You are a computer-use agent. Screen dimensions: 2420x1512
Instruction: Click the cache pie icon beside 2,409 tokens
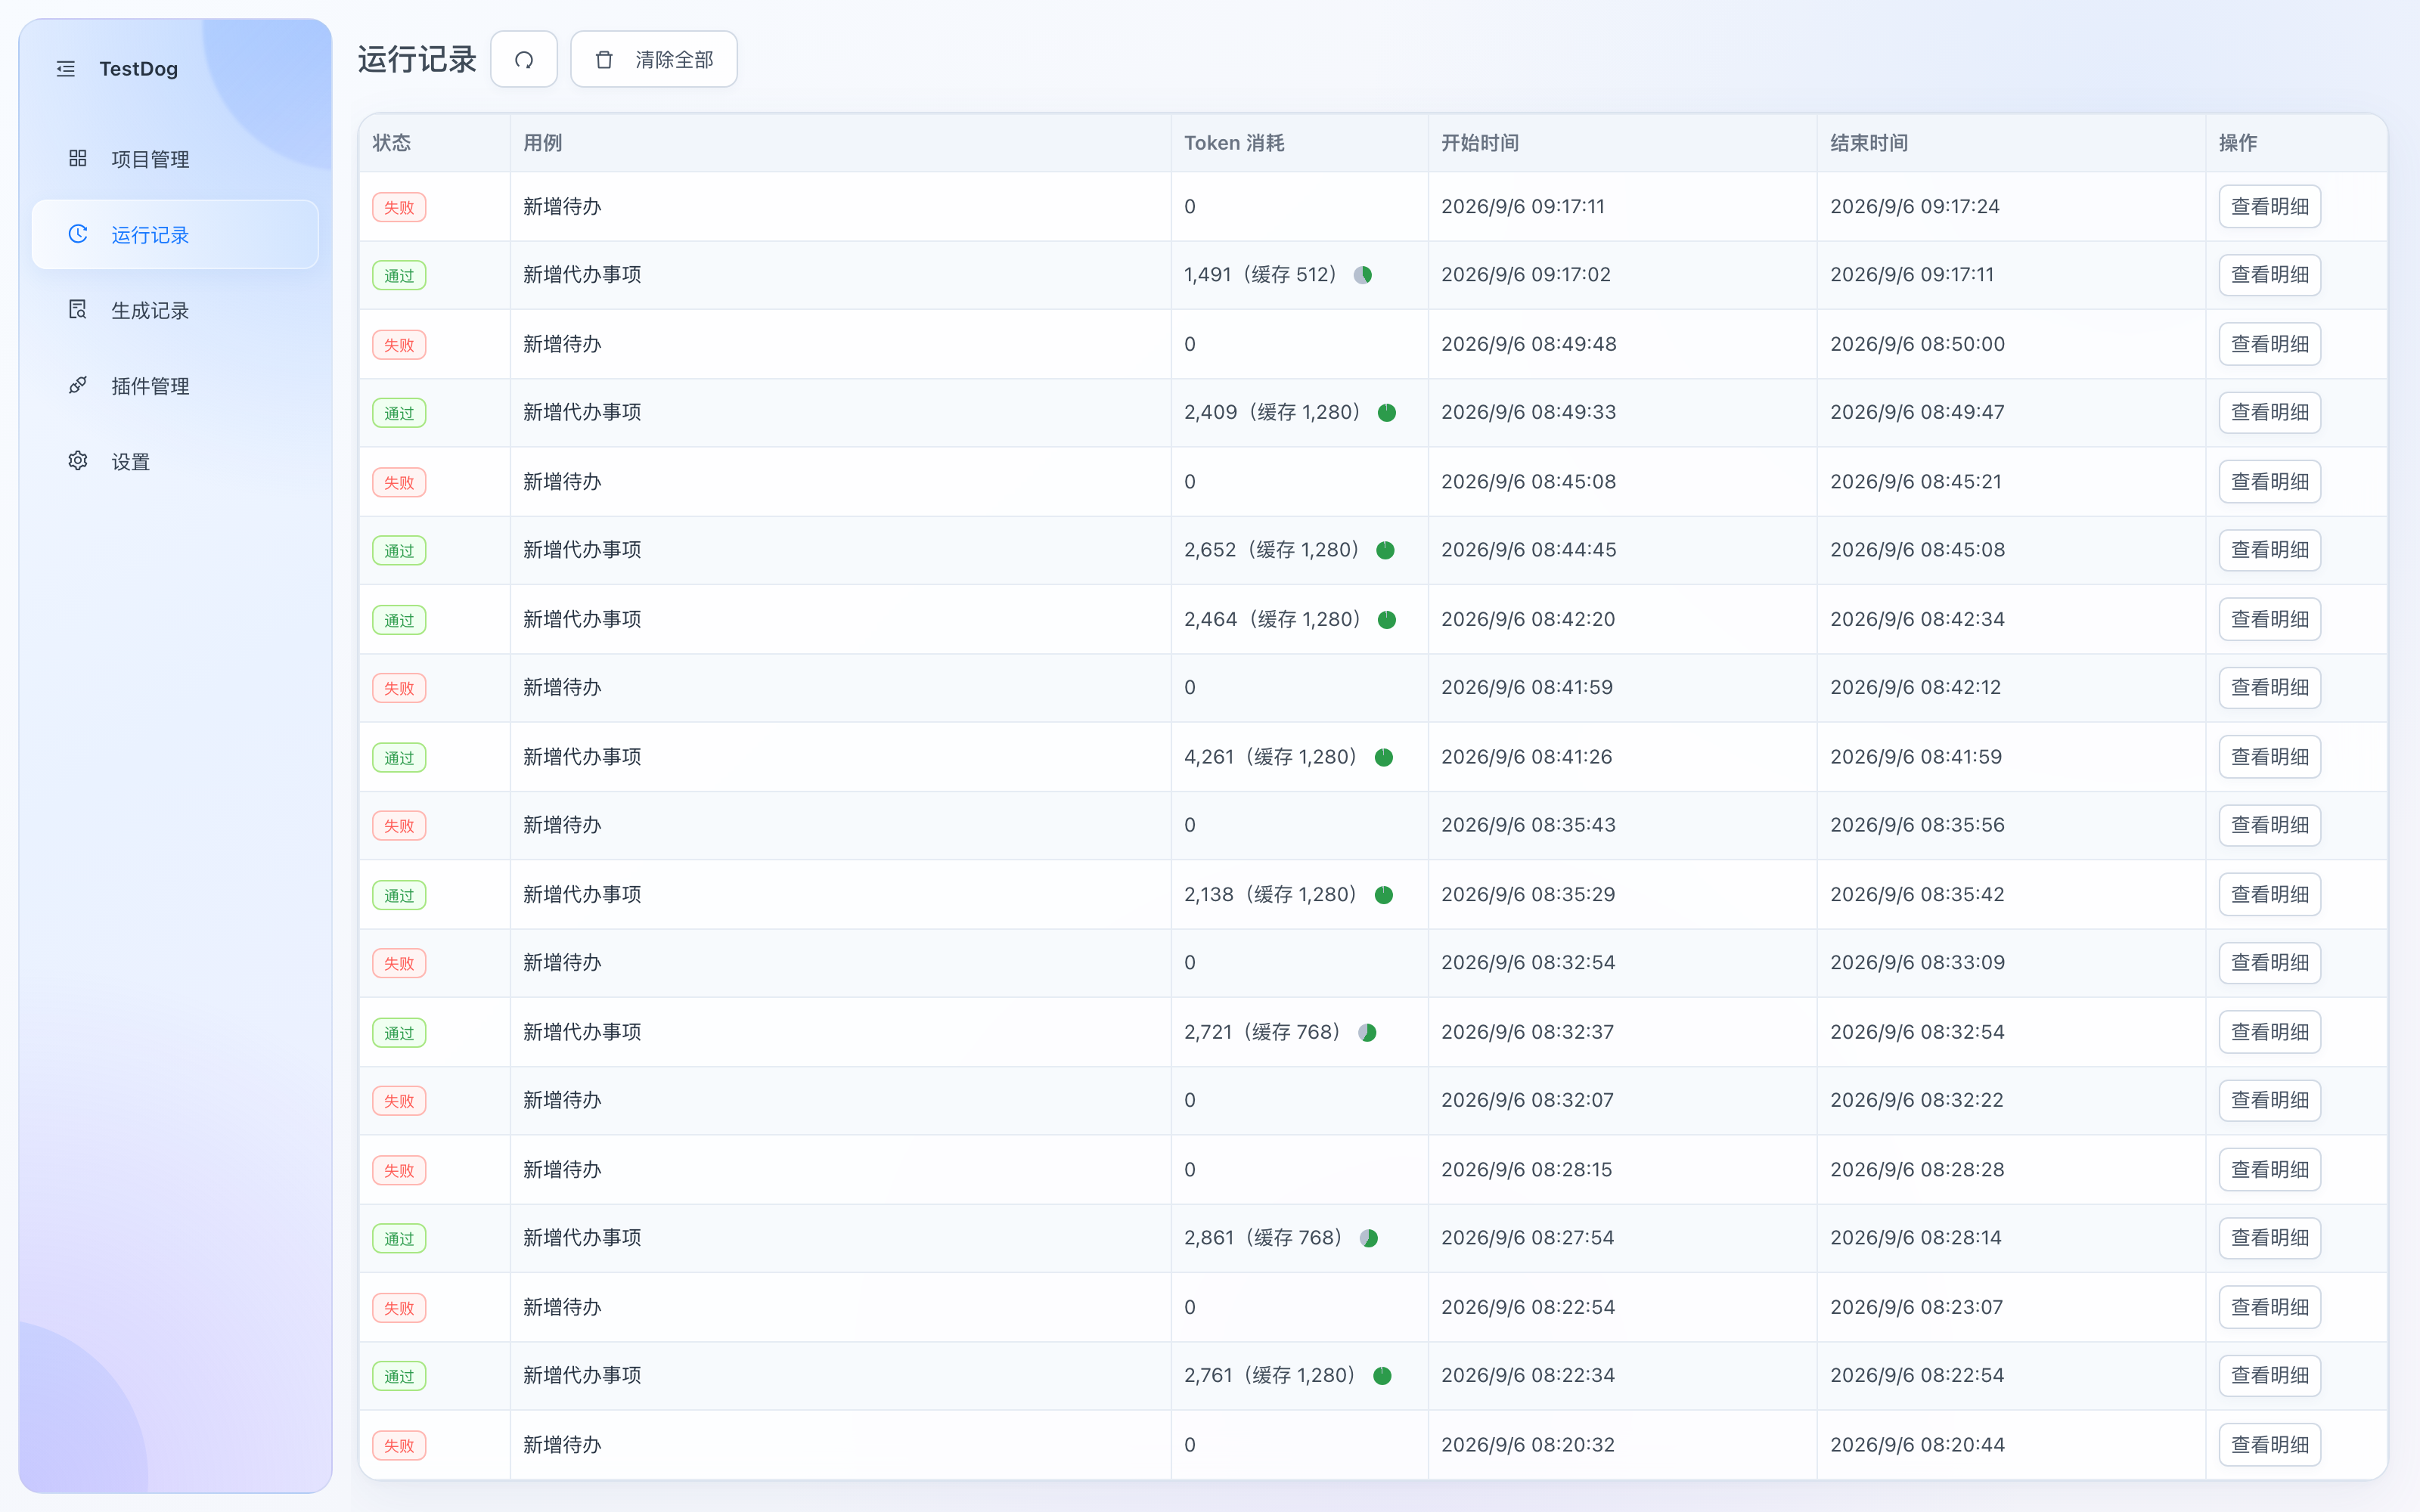(1387, 413)
